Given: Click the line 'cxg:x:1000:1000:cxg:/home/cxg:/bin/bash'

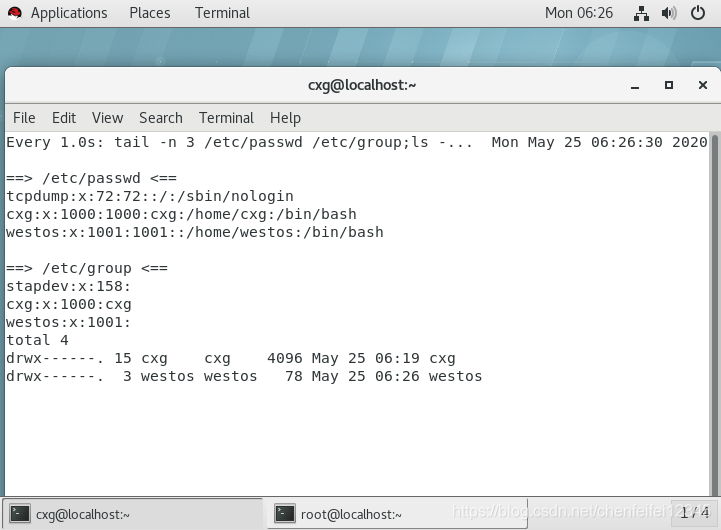Looking at the screenshot, I should pyautogui.click(x=182, y=214).
